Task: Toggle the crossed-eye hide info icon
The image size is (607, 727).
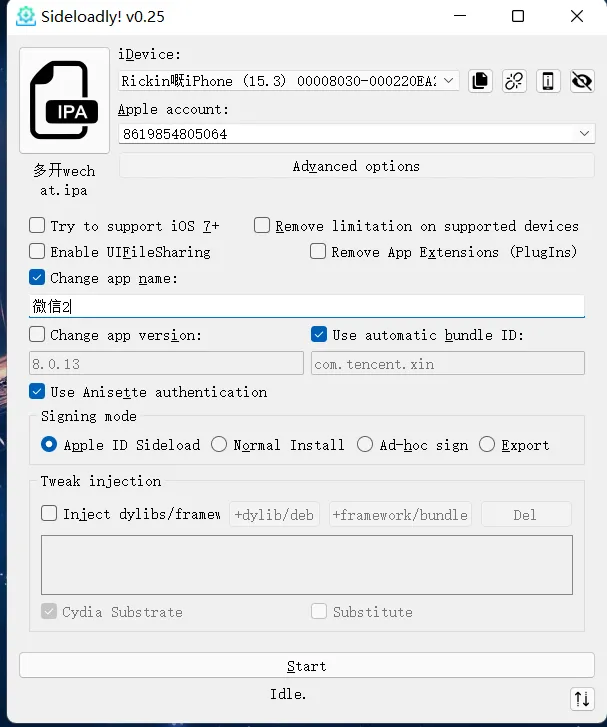Action: pos(582,82)
